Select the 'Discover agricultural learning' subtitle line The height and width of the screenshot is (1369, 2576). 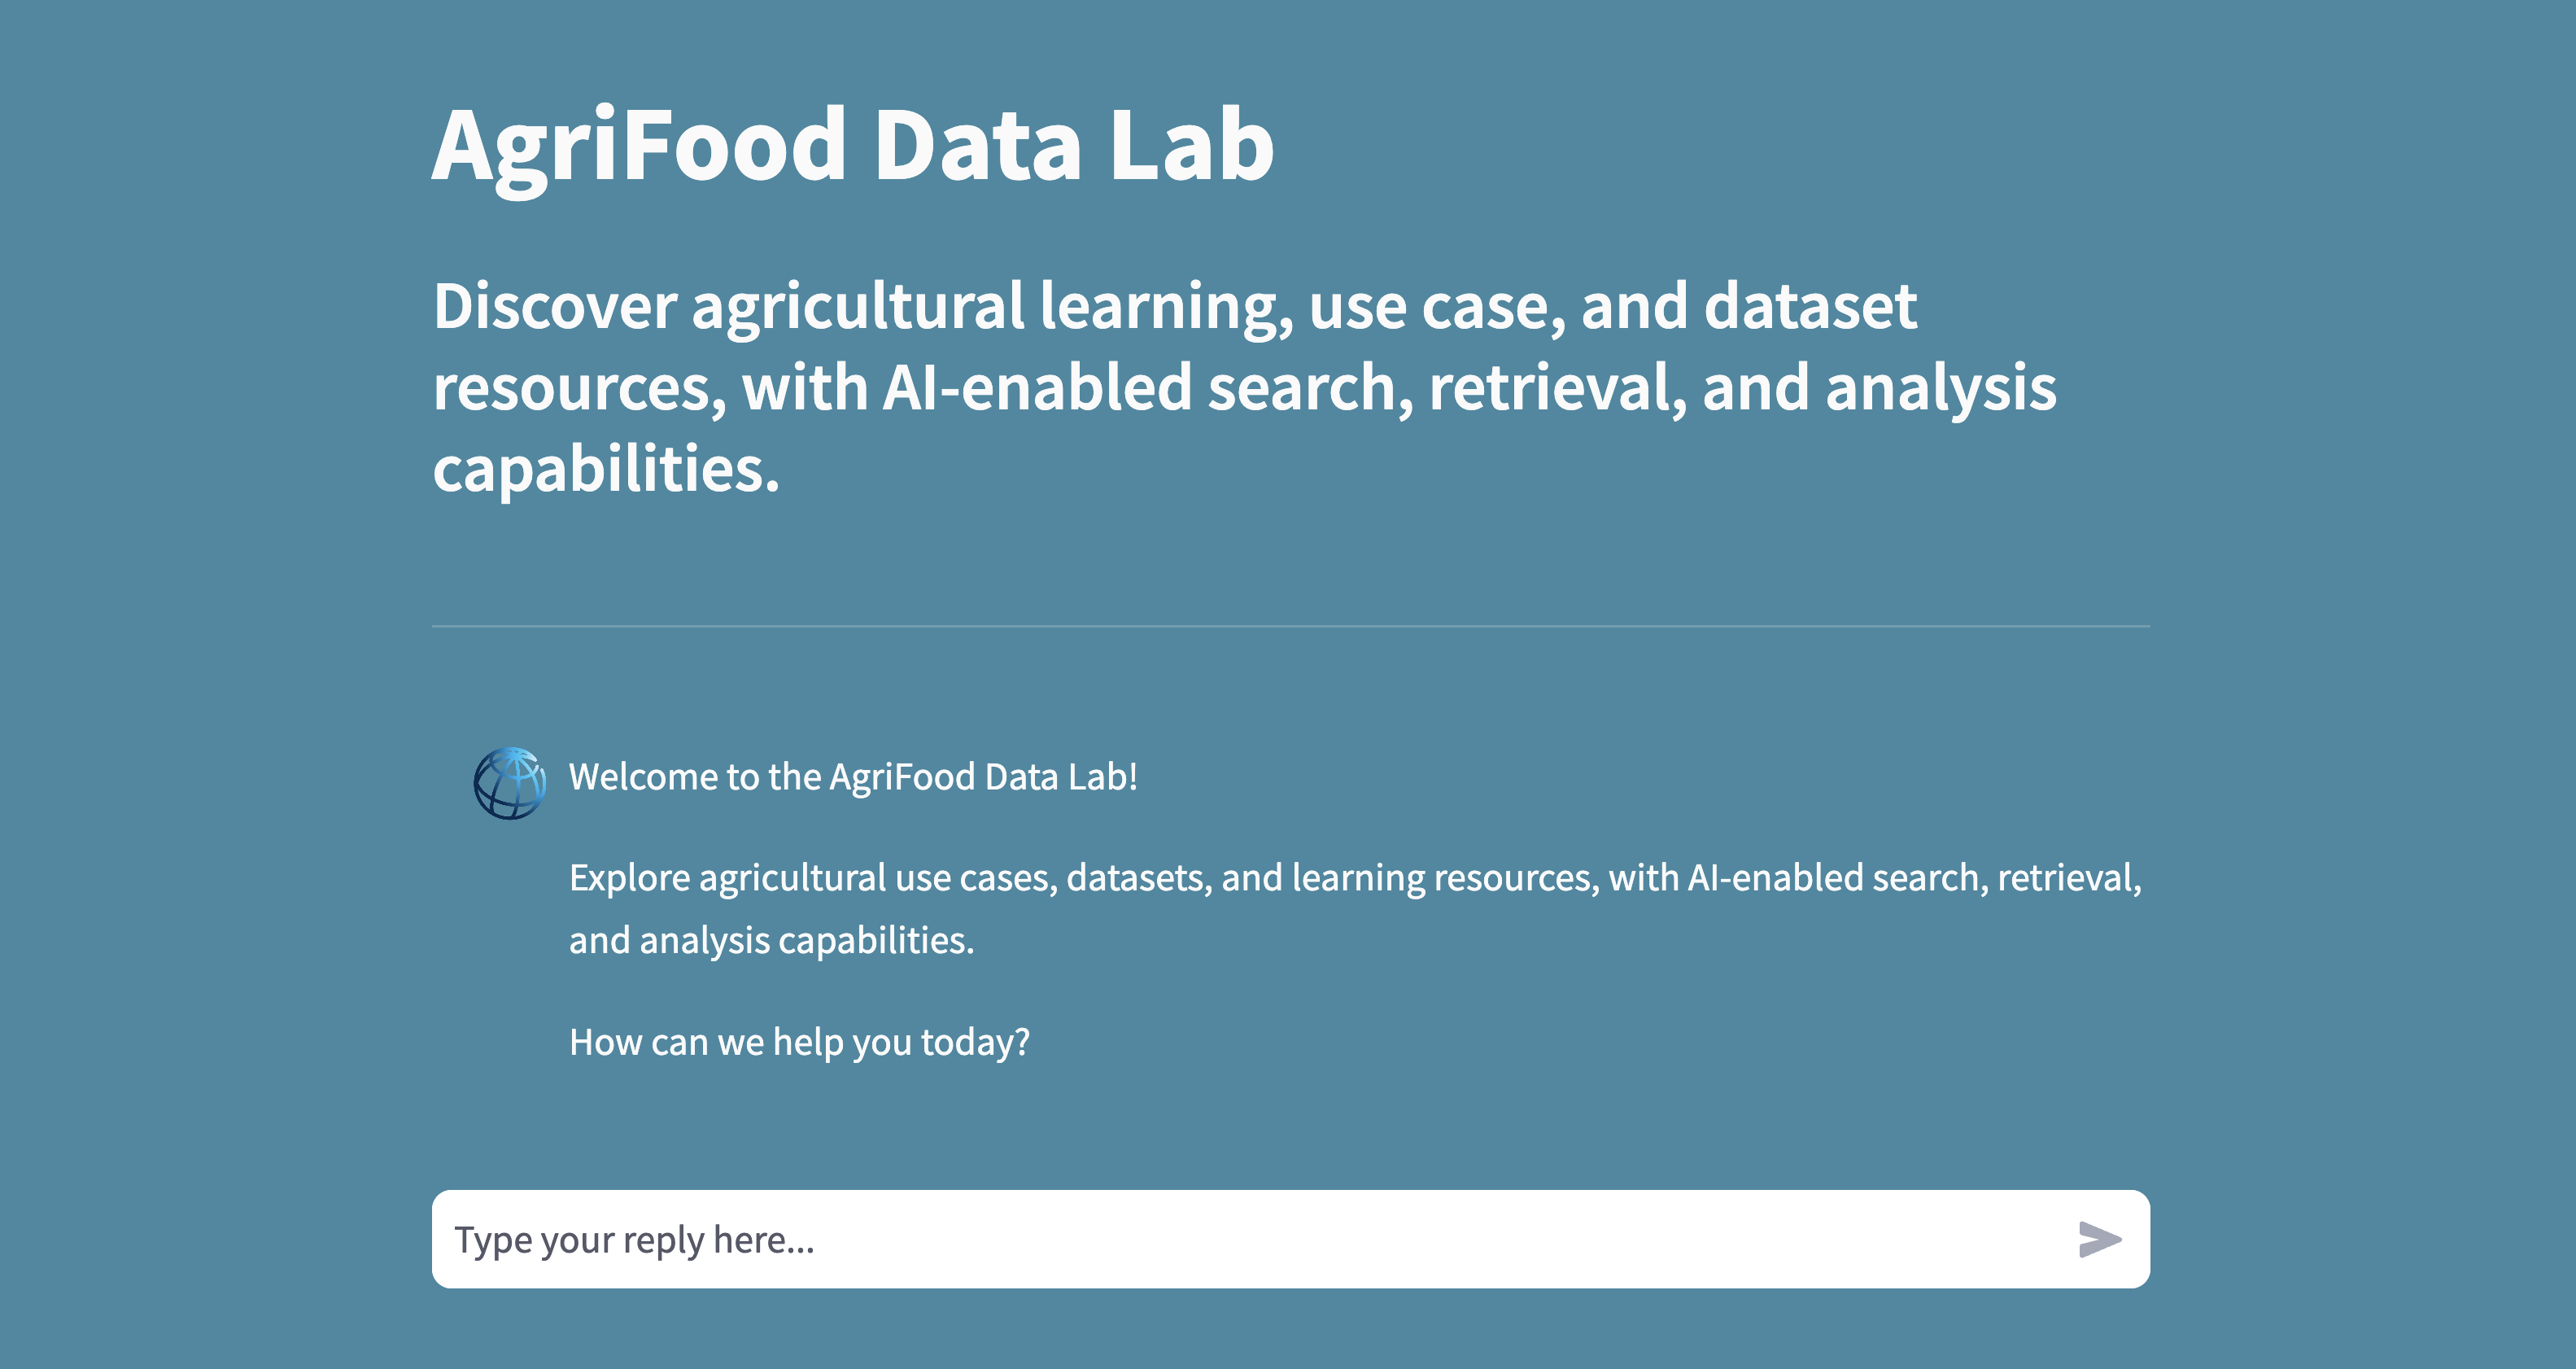click(x=1175, y=306)
